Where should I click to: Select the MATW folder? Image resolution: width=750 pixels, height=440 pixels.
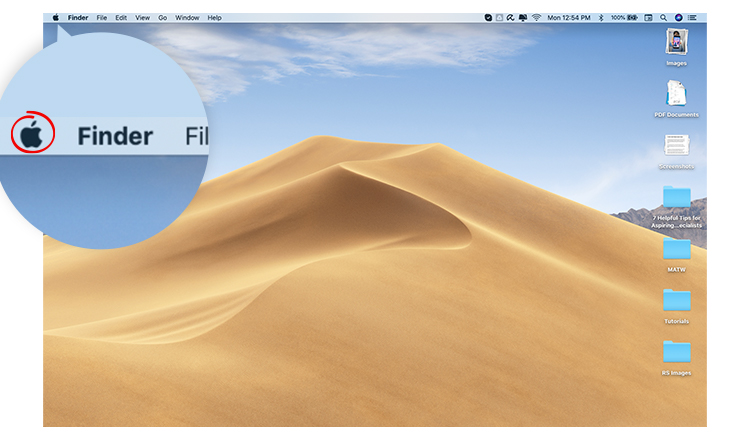[676, 255]
